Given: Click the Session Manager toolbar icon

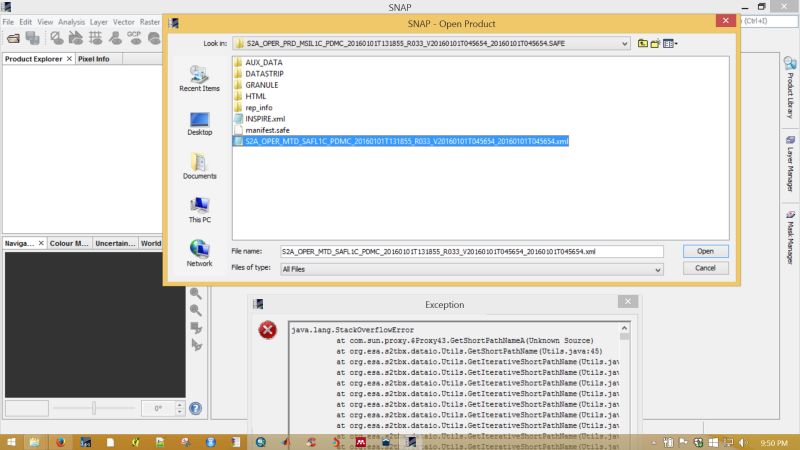Looking at the screenshot, I should [x=33, y=38].
